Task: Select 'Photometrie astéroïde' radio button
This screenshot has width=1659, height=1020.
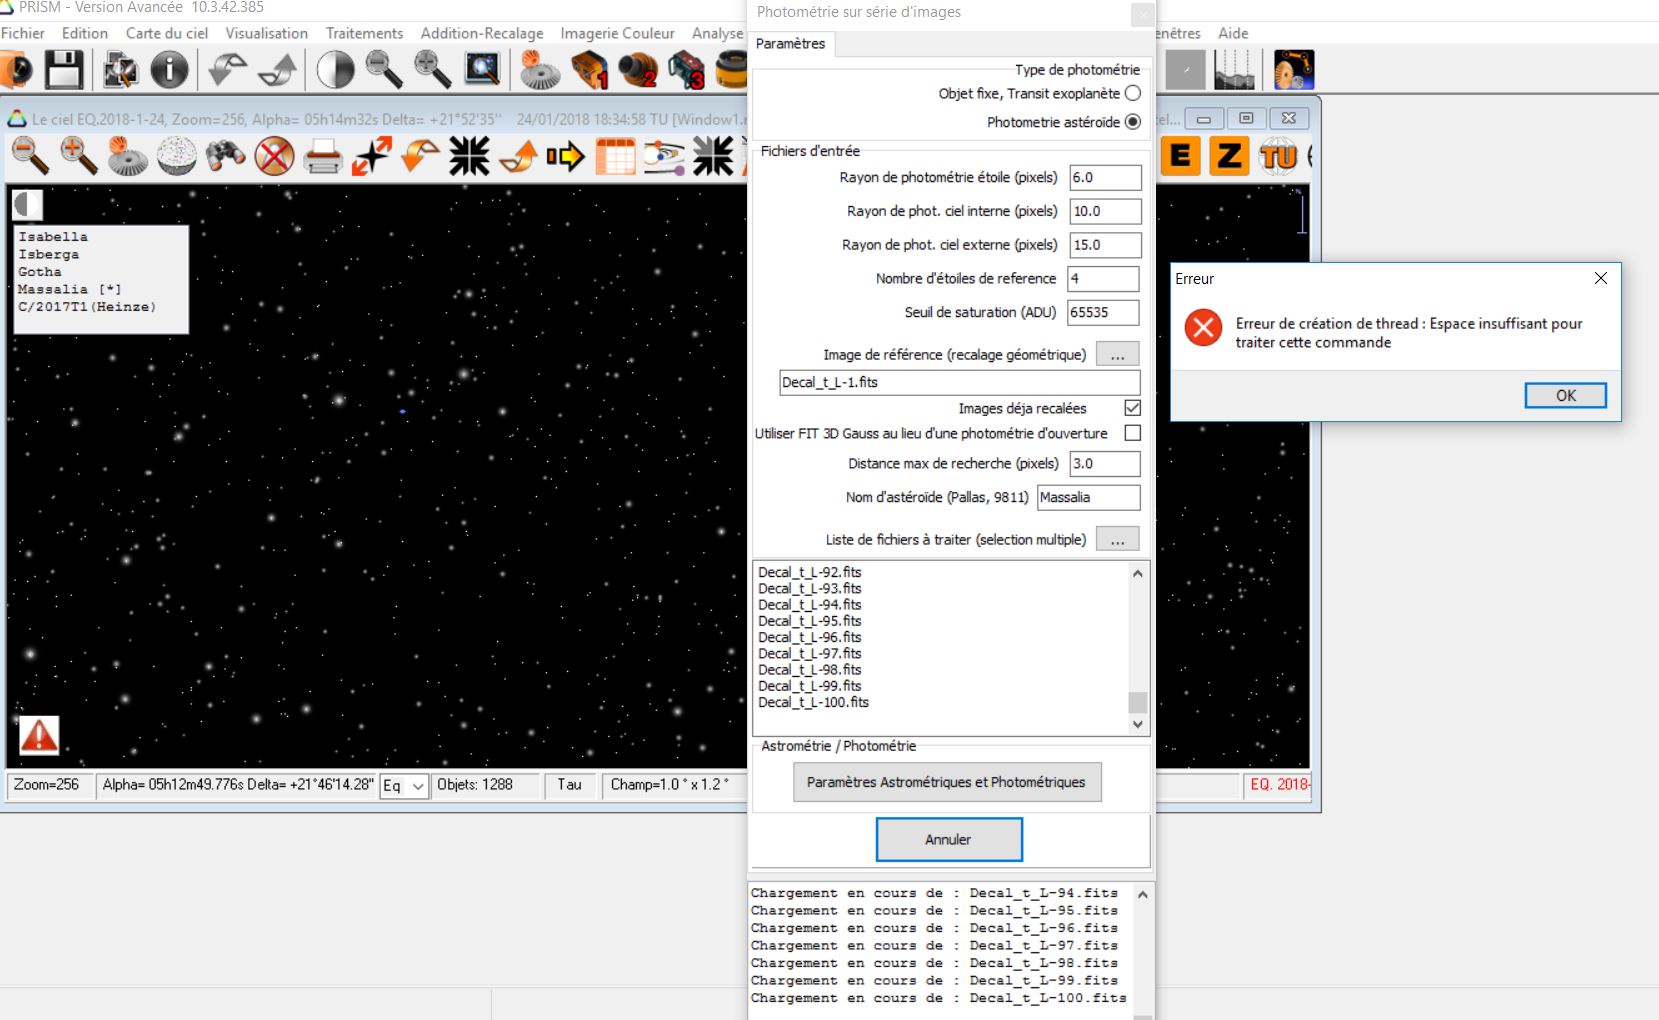Action: click(x=1132, y=122)
